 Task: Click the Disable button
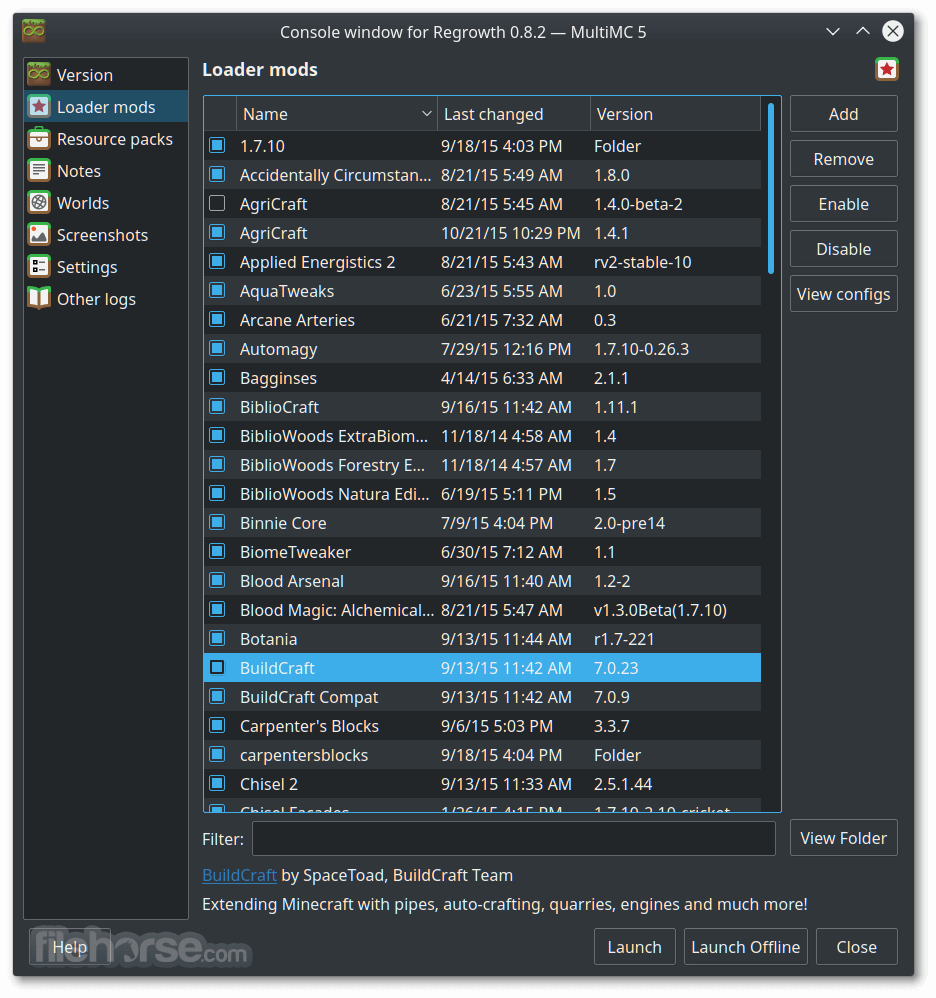843,249
